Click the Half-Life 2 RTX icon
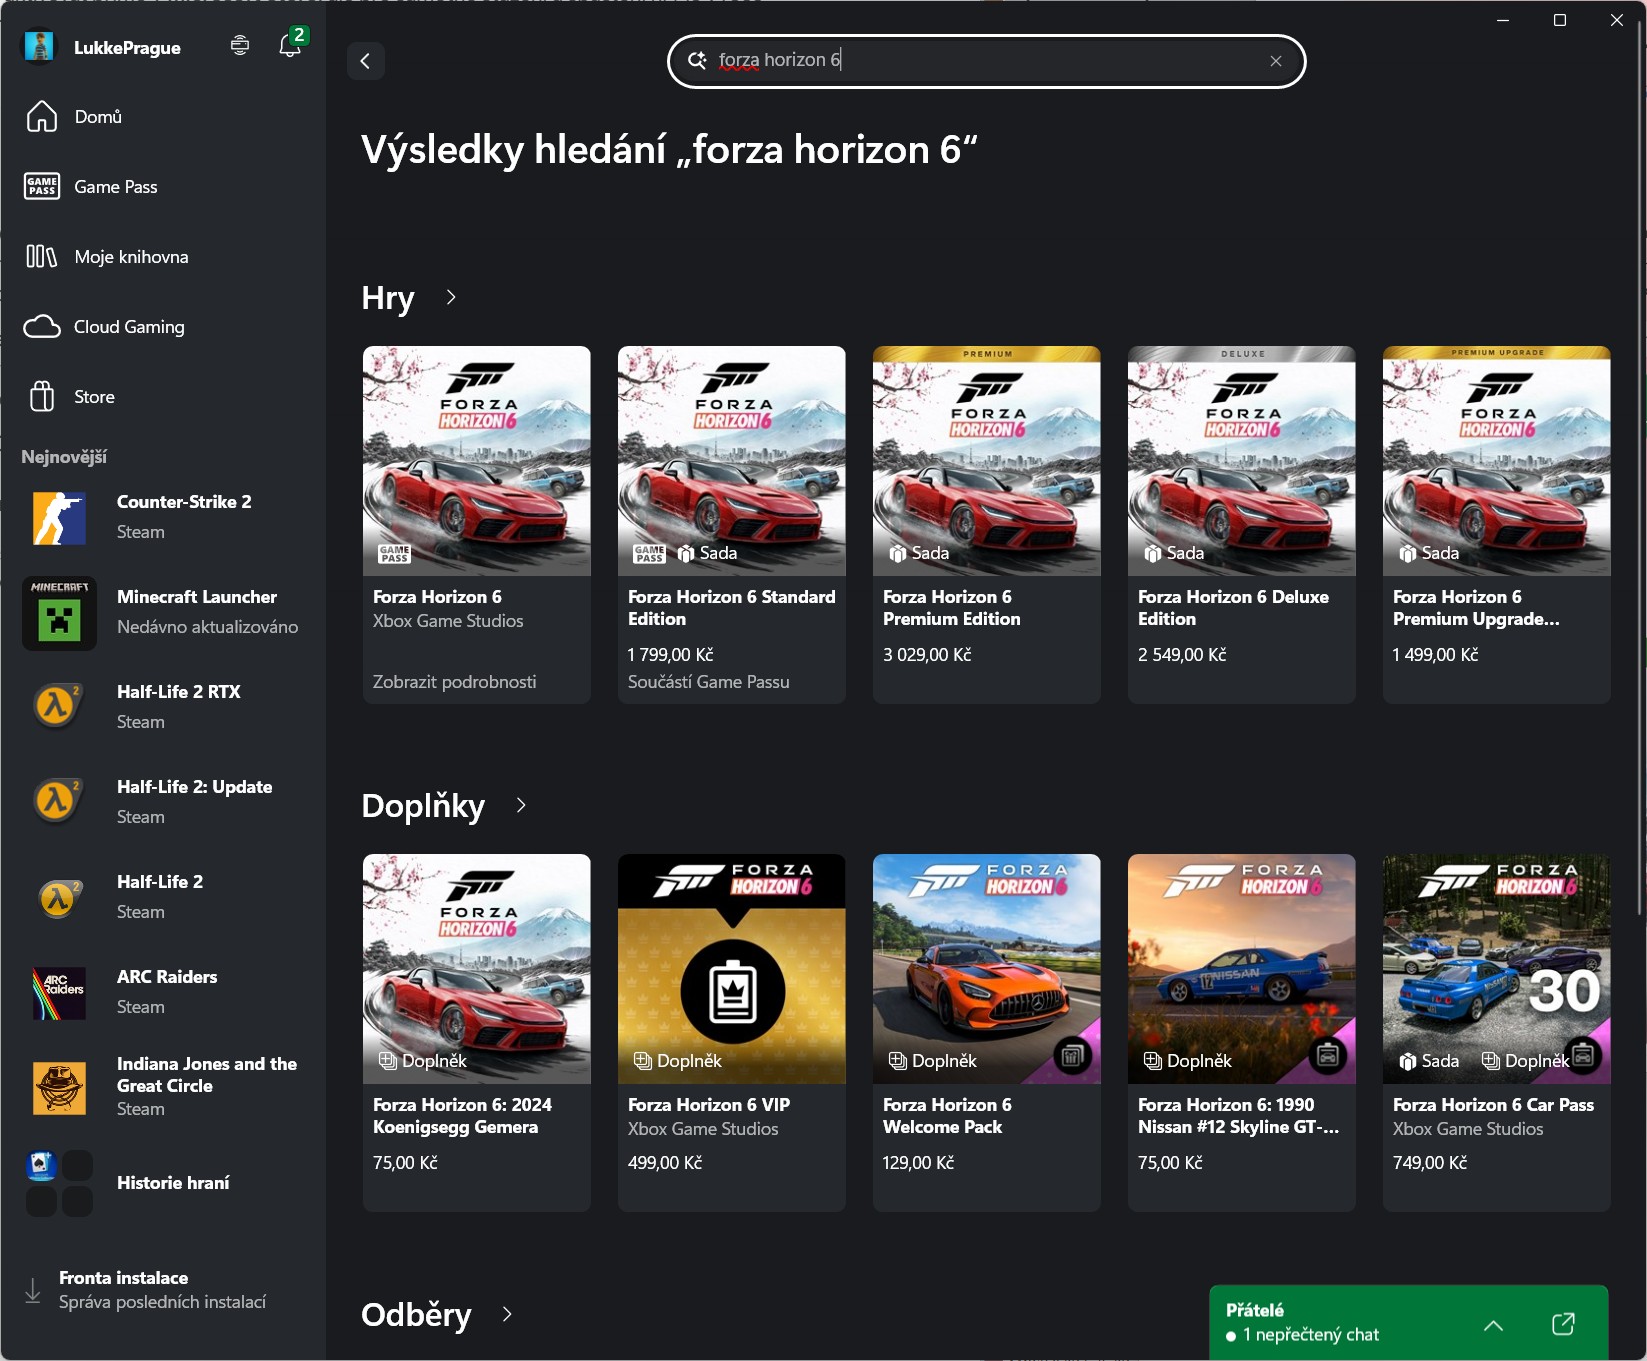 57,707
